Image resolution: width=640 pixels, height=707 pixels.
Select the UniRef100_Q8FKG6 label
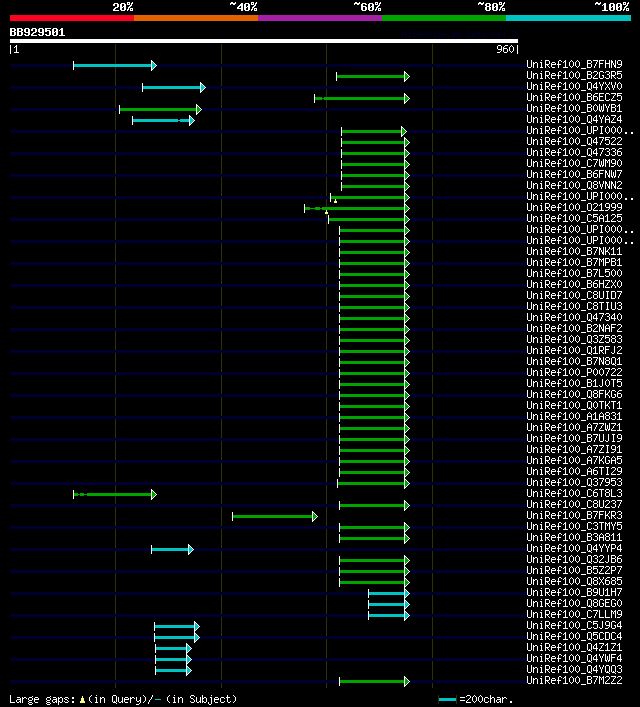pos(574,394)
